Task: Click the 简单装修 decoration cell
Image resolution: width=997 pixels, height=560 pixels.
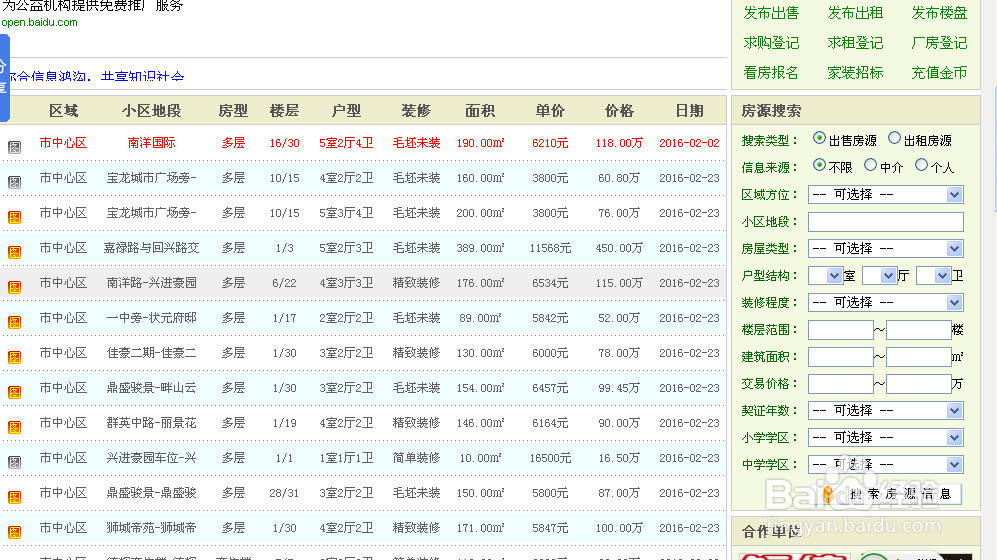Action: 416,458
